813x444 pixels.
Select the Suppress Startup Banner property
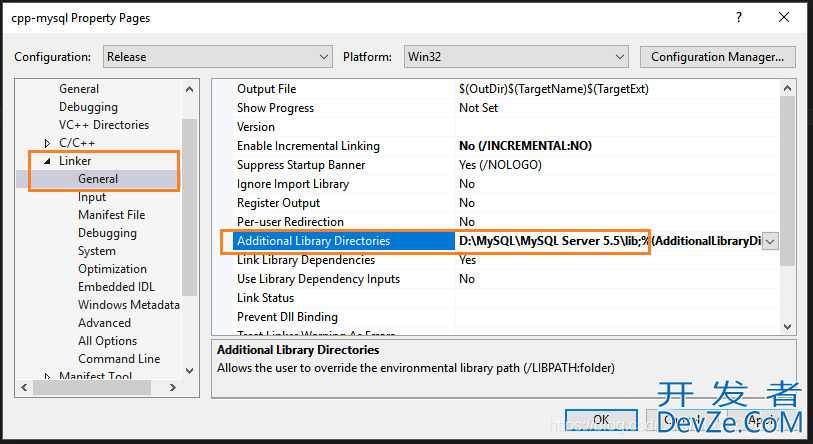coord(301,165)
